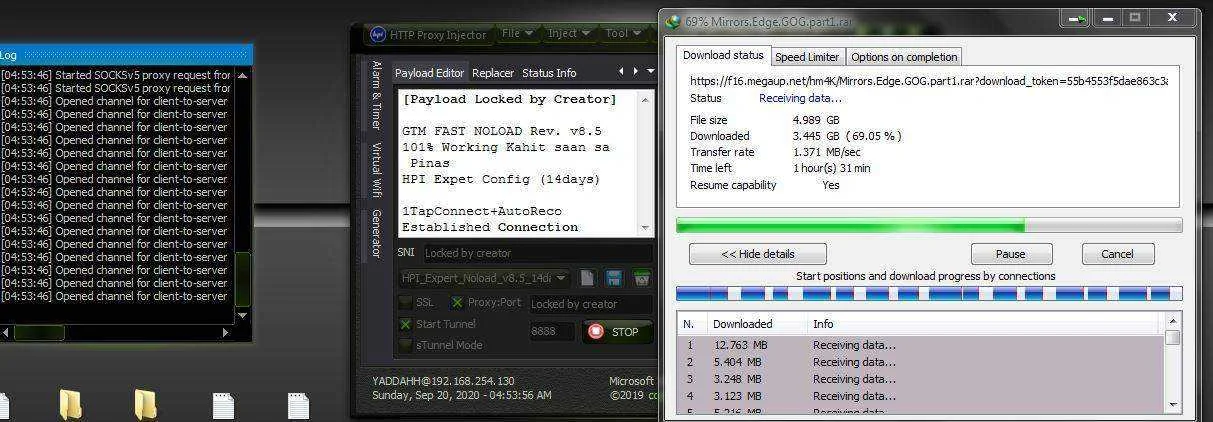Click the STOP button to stop the tunnel

point(617,331)
